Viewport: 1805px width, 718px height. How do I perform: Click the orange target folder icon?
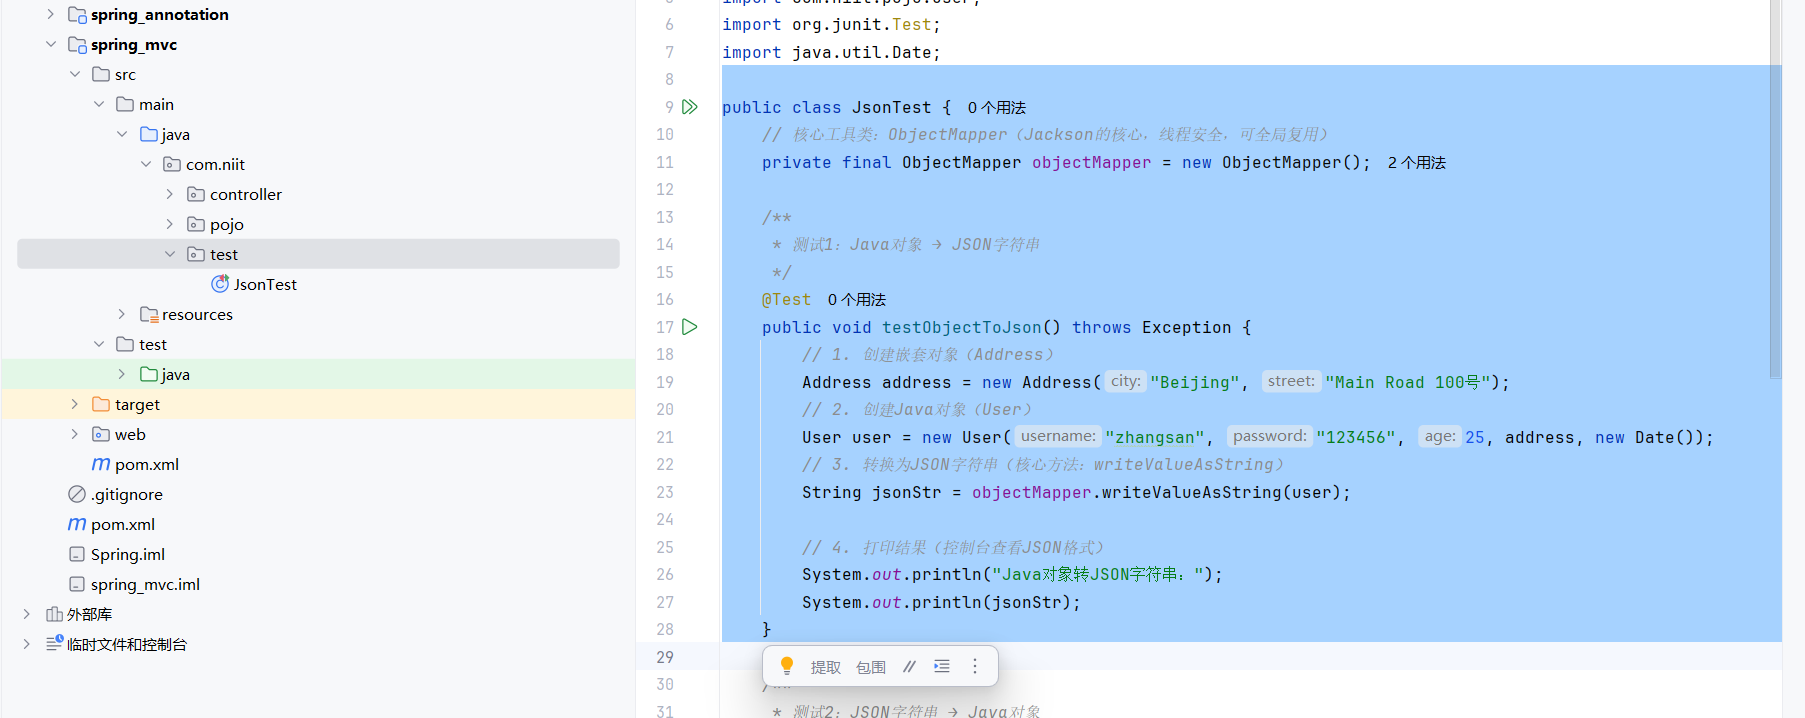[101, 404]
